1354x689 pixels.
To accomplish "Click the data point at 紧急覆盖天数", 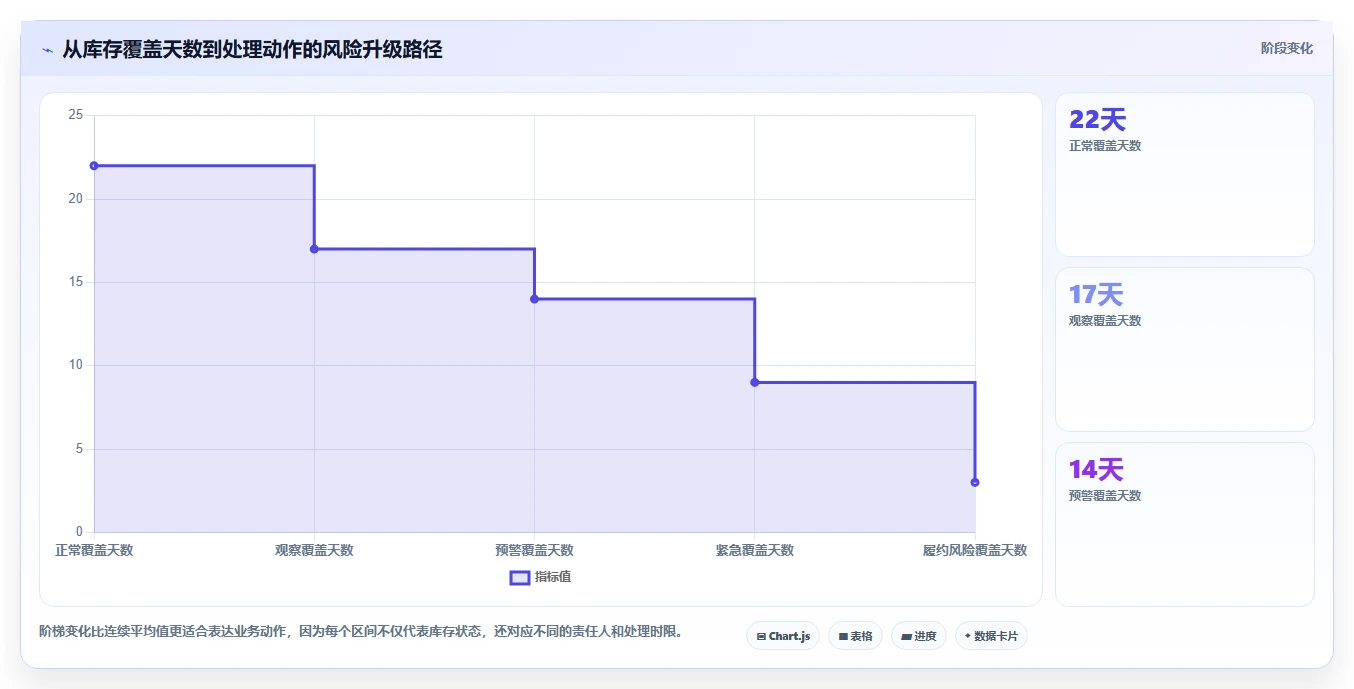I will pyautogui.click(x=754, y=382).
